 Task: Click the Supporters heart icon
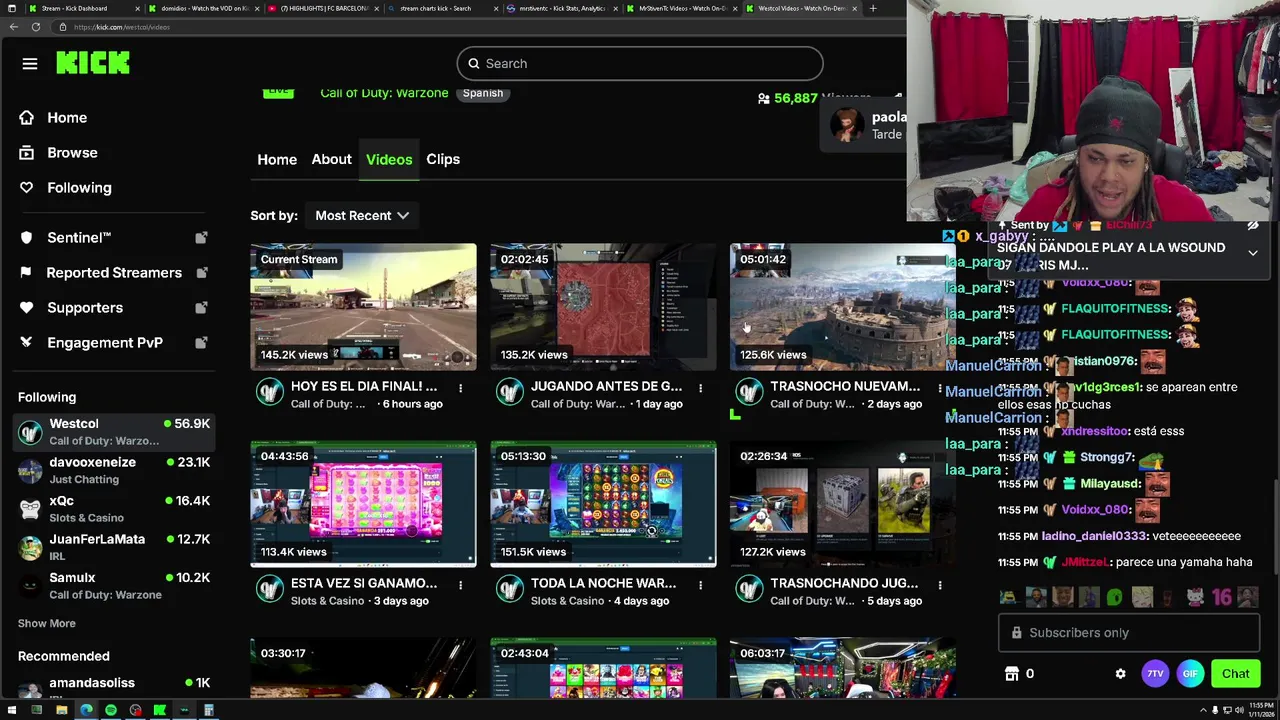click(x=27, y=308)
